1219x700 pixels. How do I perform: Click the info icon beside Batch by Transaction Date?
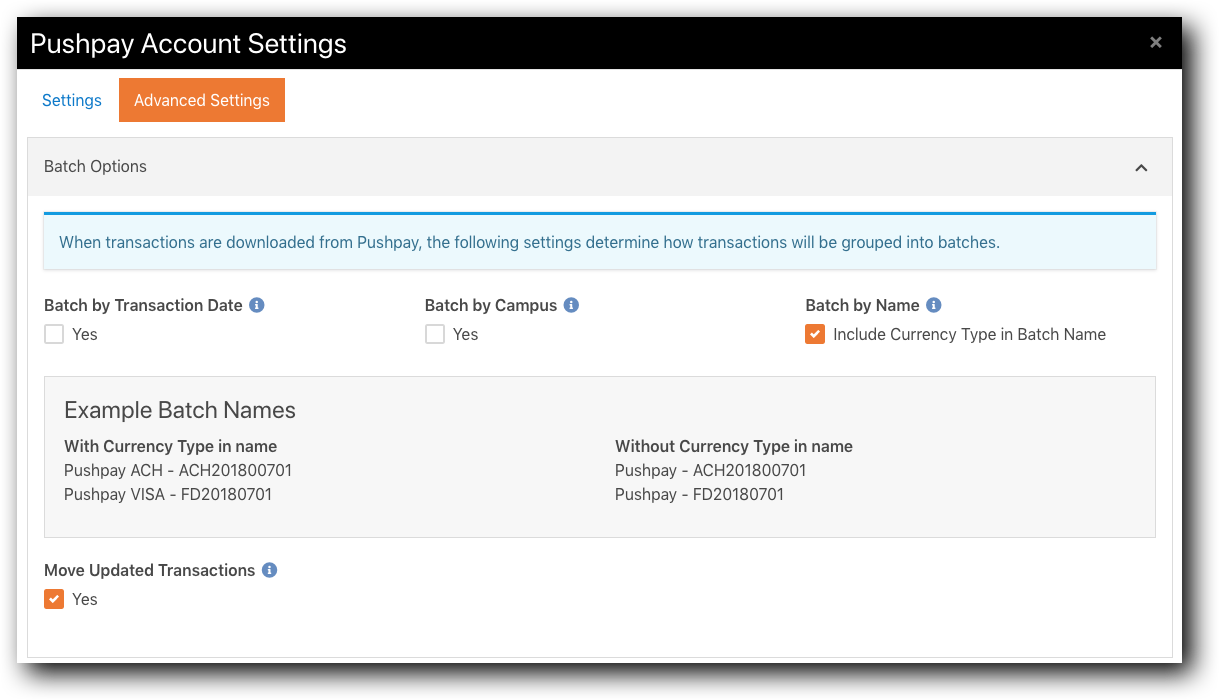[x=257, y=304]
